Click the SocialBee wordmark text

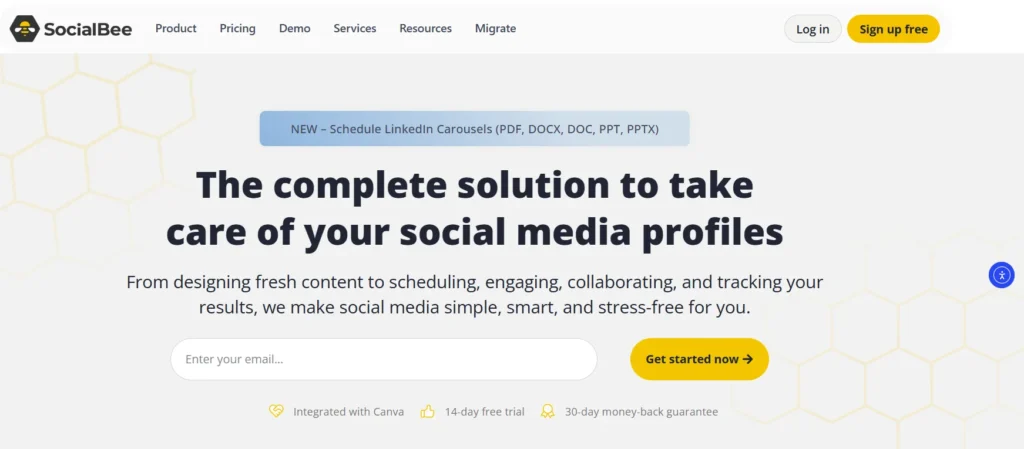[88, 30]
